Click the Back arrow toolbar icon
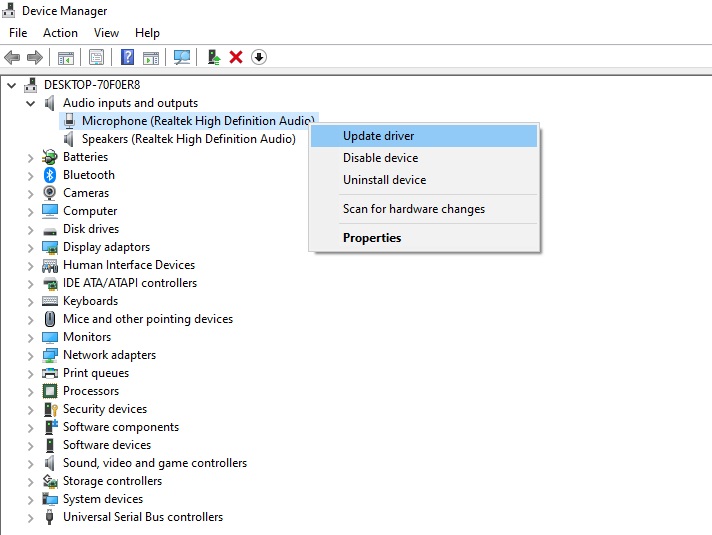Image resolution: width=712 pixels, height=535 pixels. tap(12, 57)
